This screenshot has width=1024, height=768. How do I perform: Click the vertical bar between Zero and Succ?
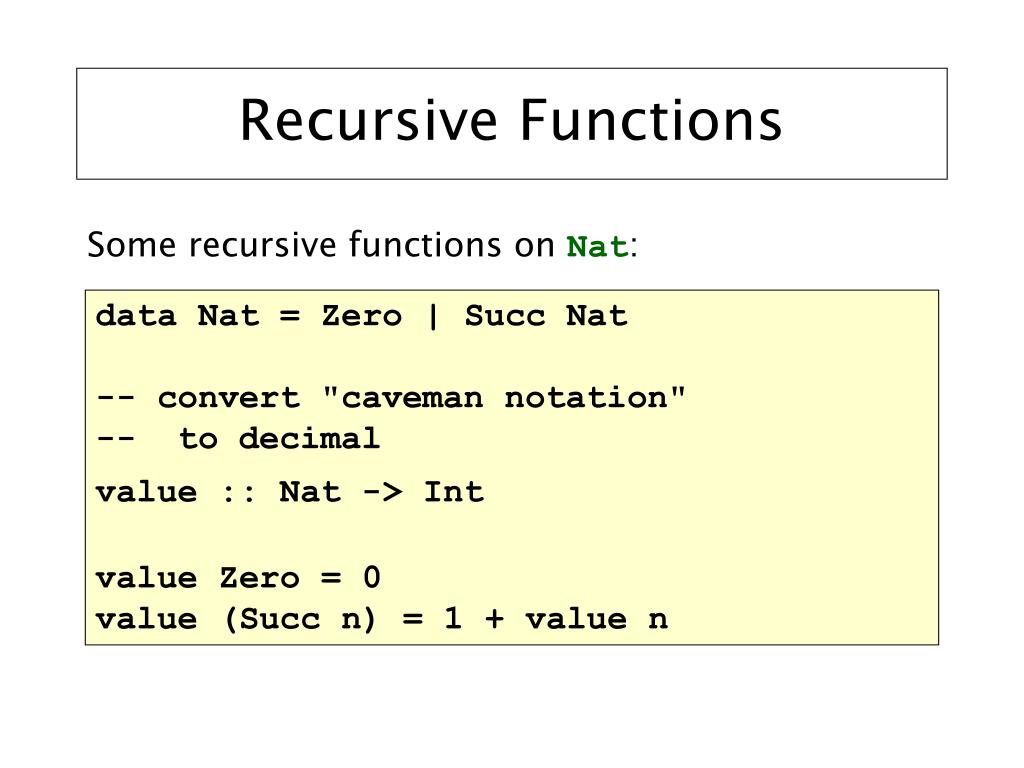point(432,317)
